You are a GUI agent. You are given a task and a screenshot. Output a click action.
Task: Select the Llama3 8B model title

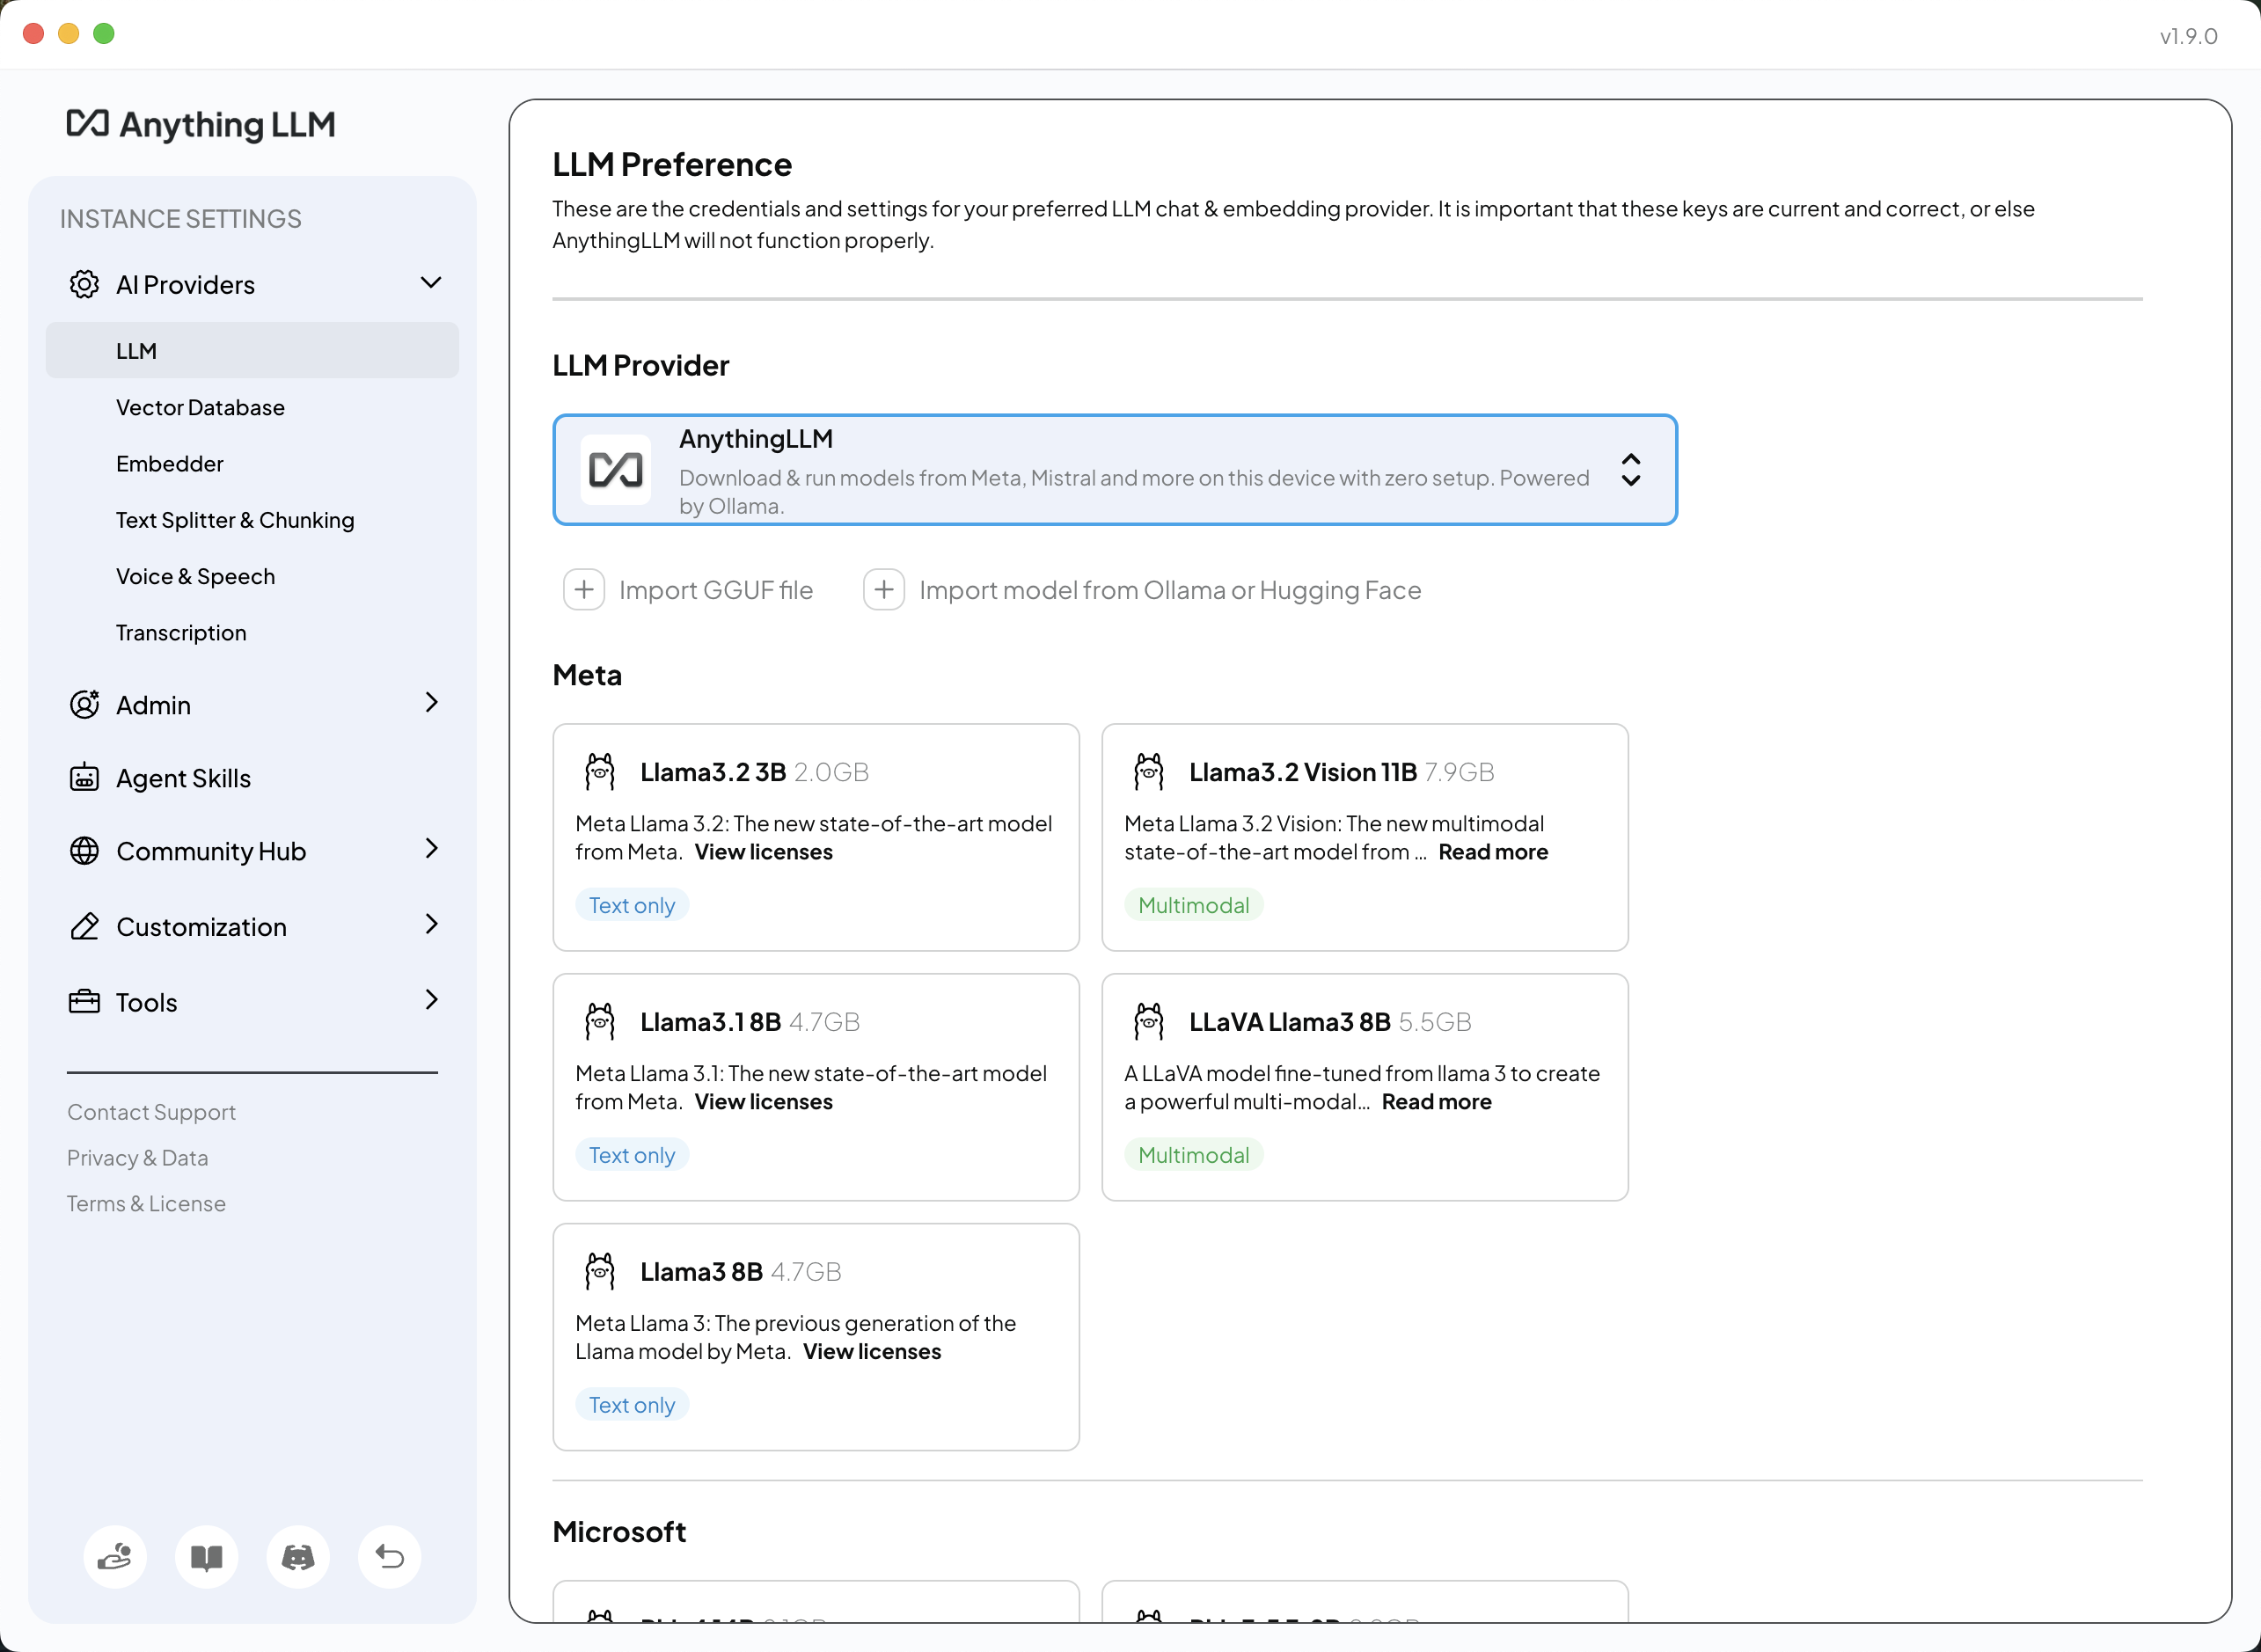[x=701, y=1272]
